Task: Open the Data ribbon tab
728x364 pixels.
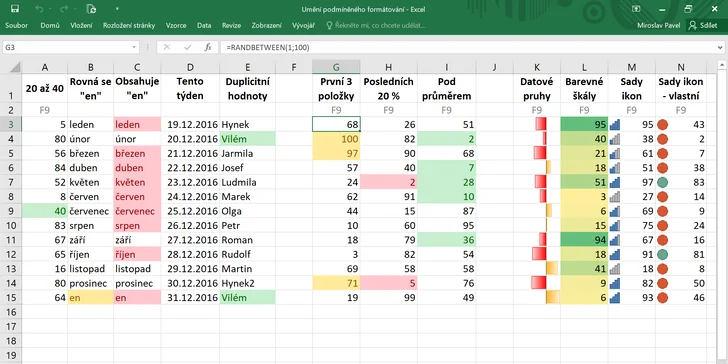Action: (x=204, y=26)
